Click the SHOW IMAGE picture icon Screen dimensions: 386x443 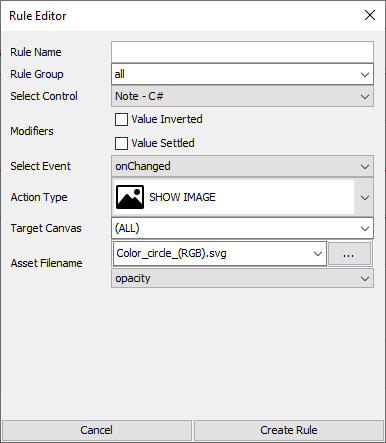130,197
